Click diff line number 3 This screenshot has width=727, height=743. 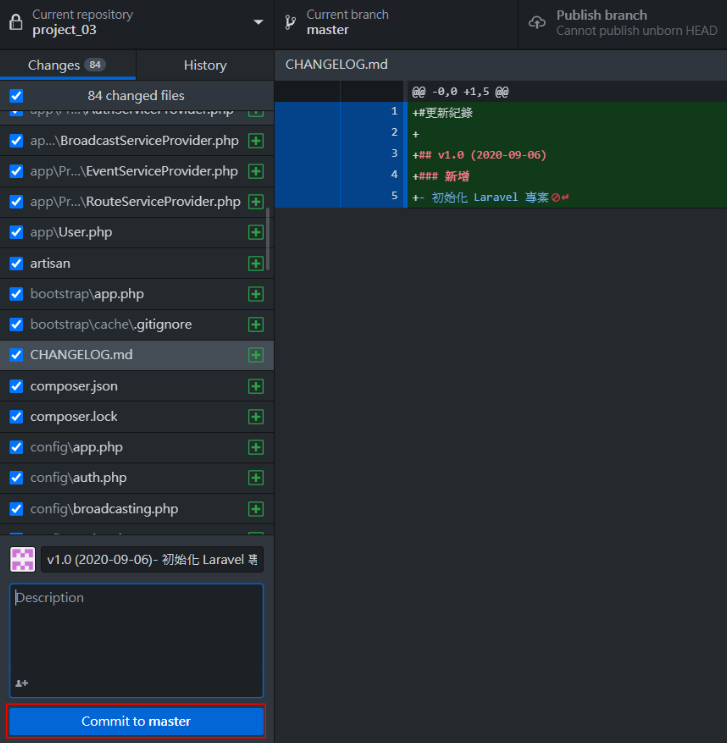tap(394, 154)
